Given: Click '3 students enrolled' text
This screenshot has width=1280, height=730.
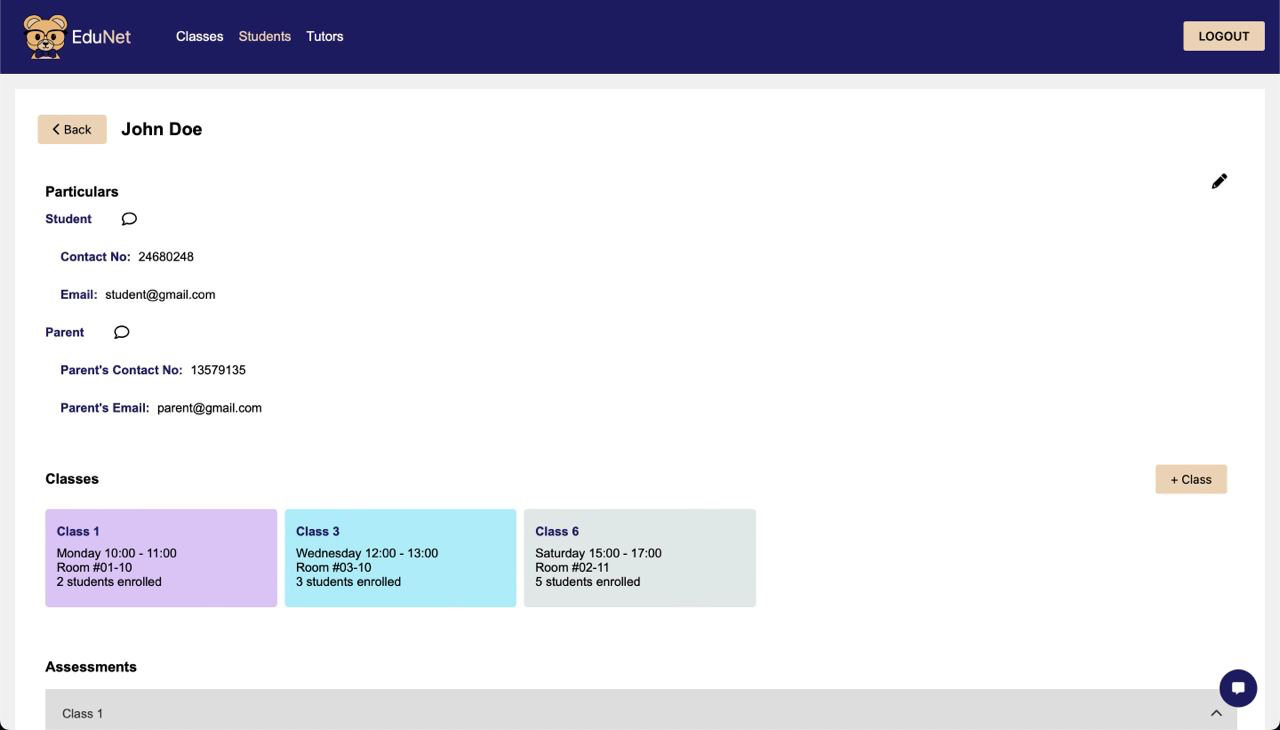Looking at the screenshot, I should click(348, 581).
